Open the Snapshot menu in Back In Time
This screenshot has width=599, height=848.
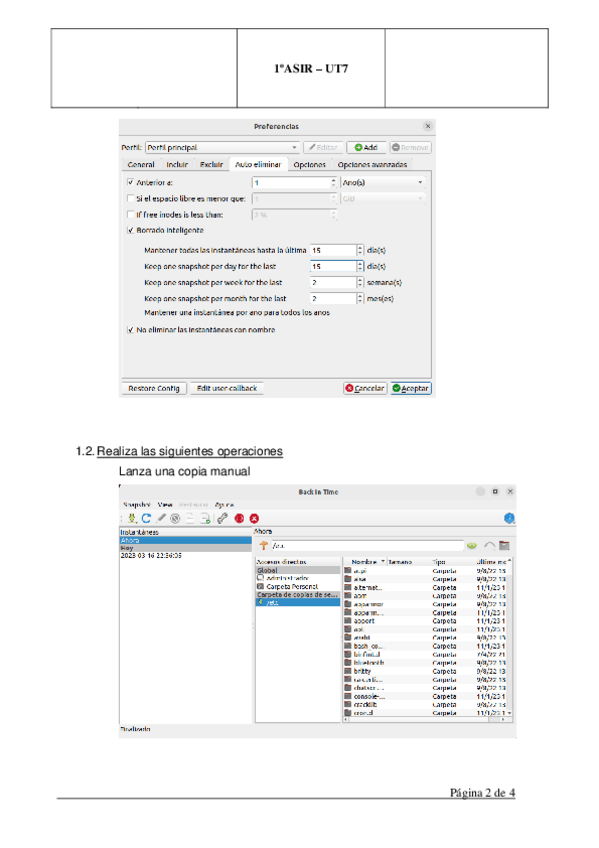click(136, 505)
